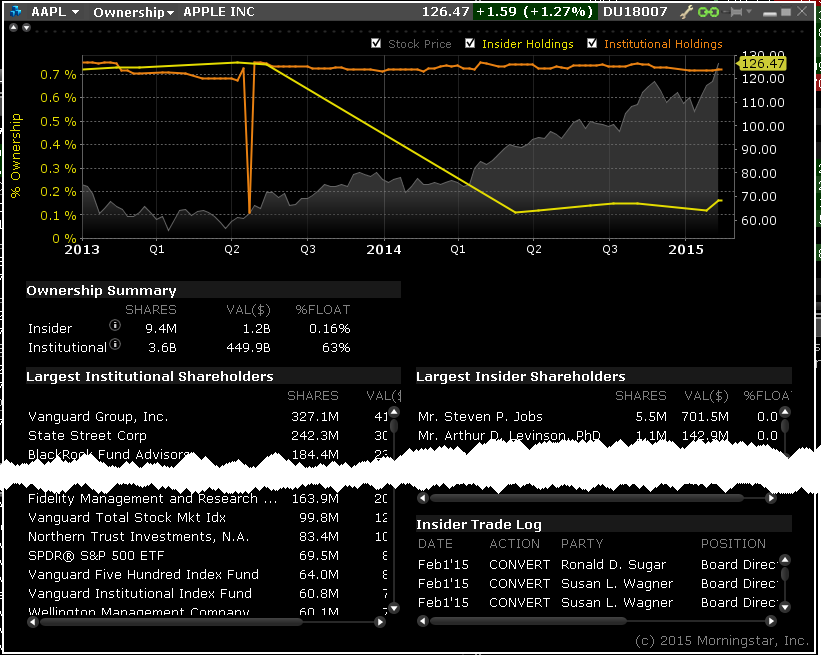
Task: Click right scroll arrow under Insider Shareholders list
Action: tap(771, 498)
